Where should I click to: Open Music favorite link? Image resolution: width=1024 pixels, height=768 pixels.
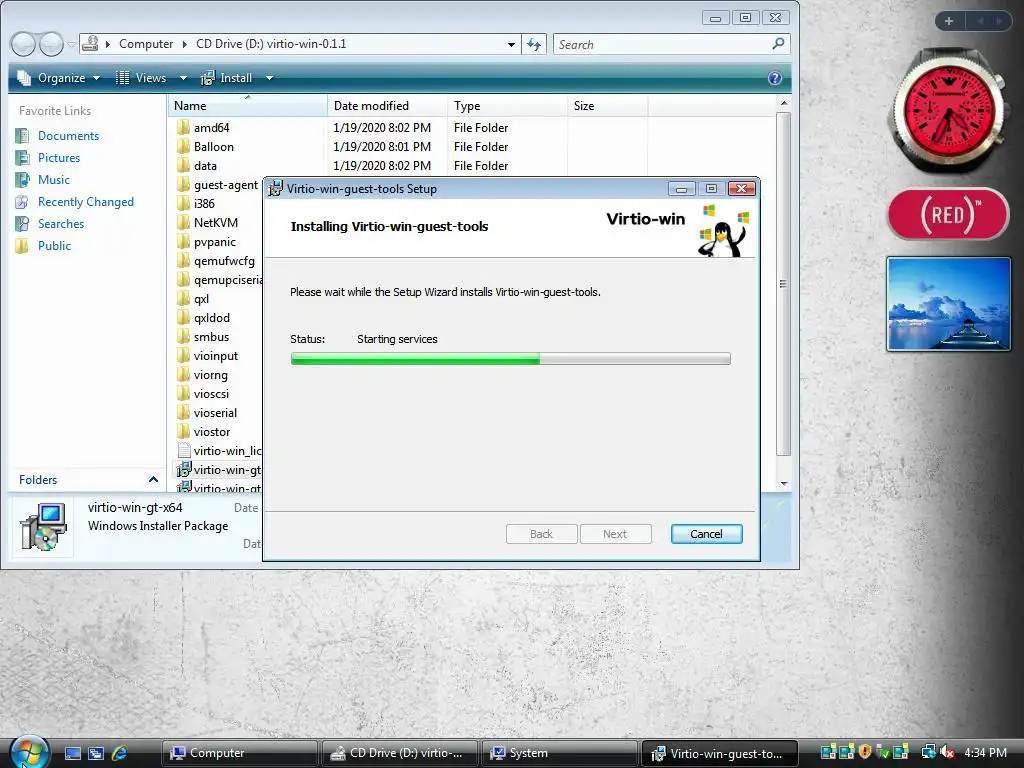(x=54, y=180)
